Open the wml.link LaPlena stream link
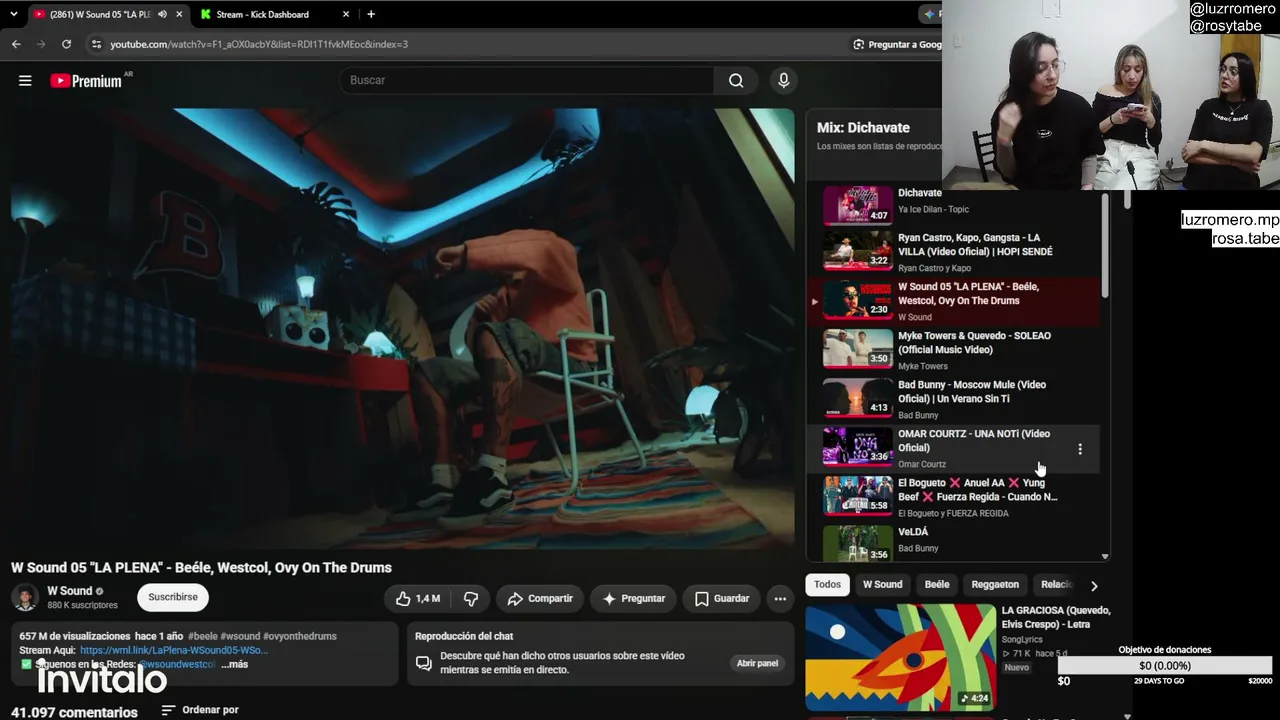The width and height of the screenshot is (1280, 720). (174, 650)
